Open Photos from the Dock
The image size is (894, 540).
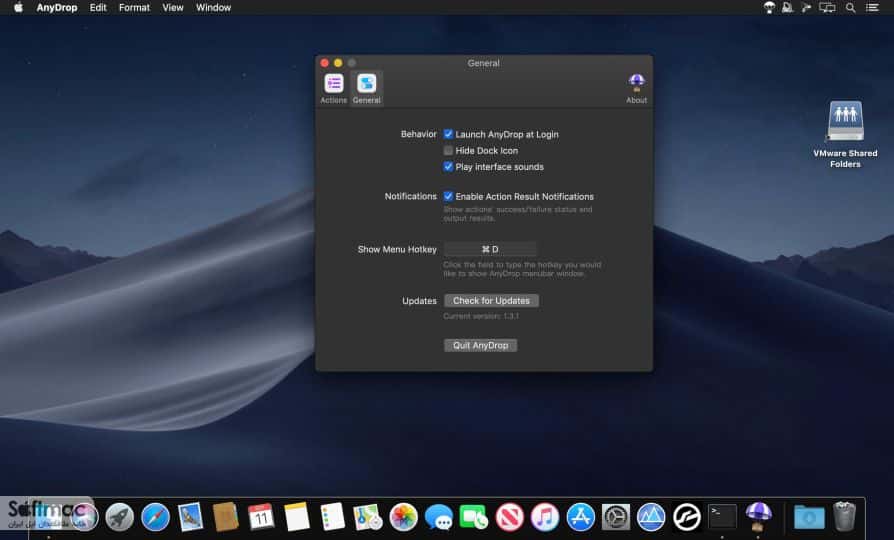pos(403,517)
